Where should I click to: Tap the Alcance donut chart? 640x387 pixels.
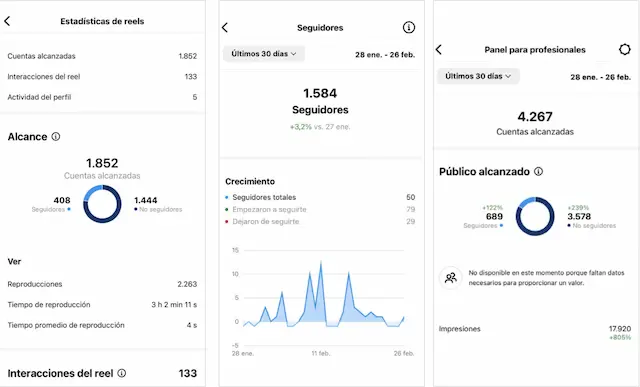102,204
